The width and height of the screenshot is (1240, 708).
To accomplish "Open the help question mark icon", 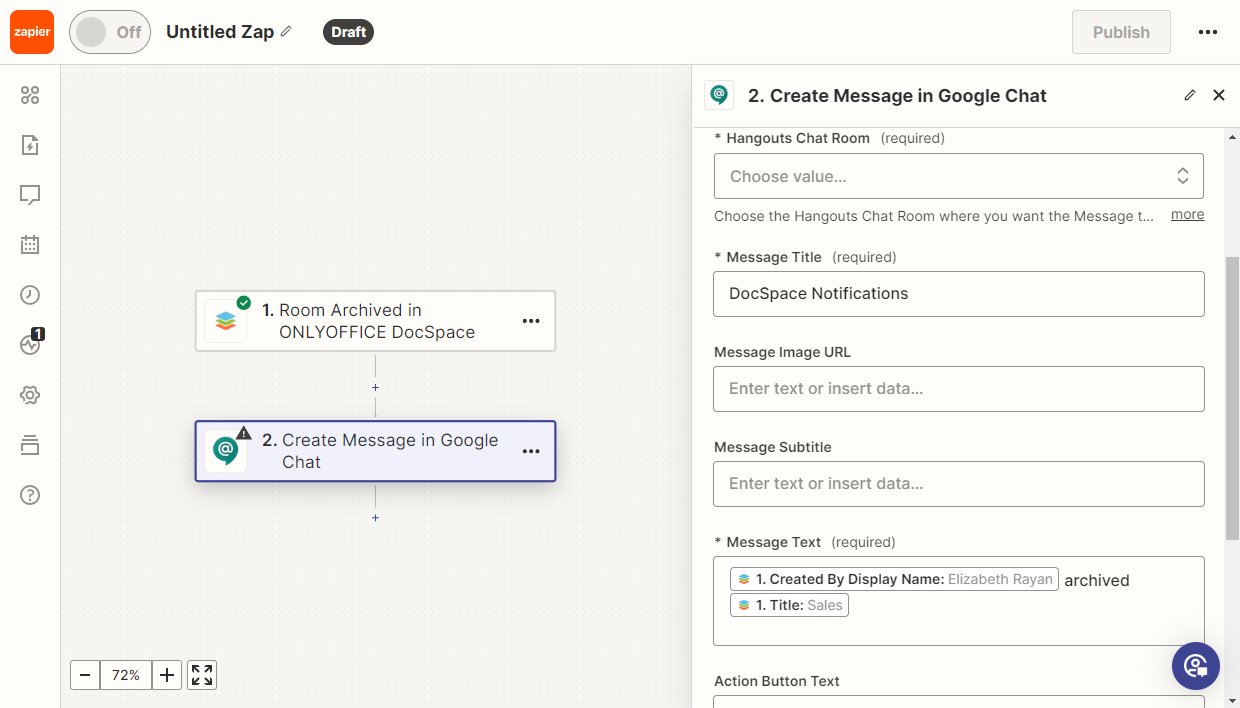I will click(30, 495).
